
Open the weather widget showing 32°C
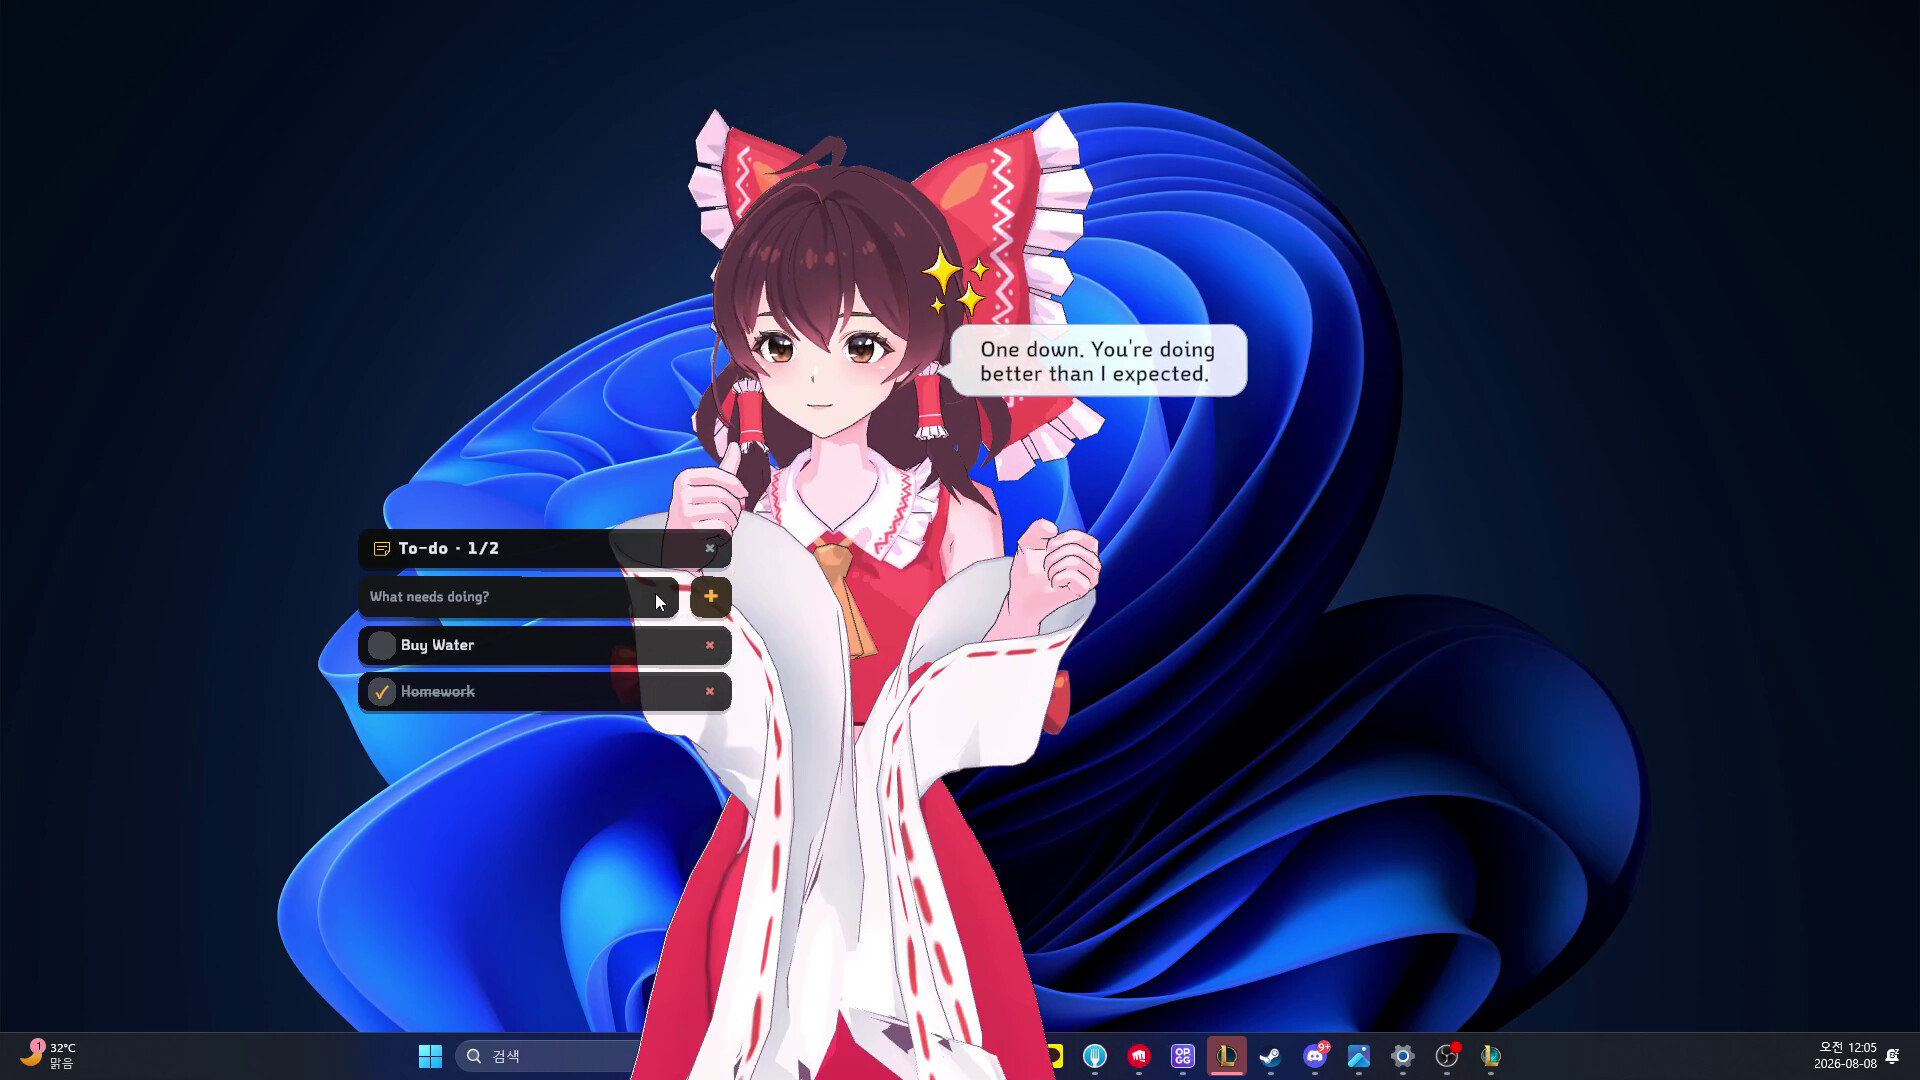tap(48, 1056)
